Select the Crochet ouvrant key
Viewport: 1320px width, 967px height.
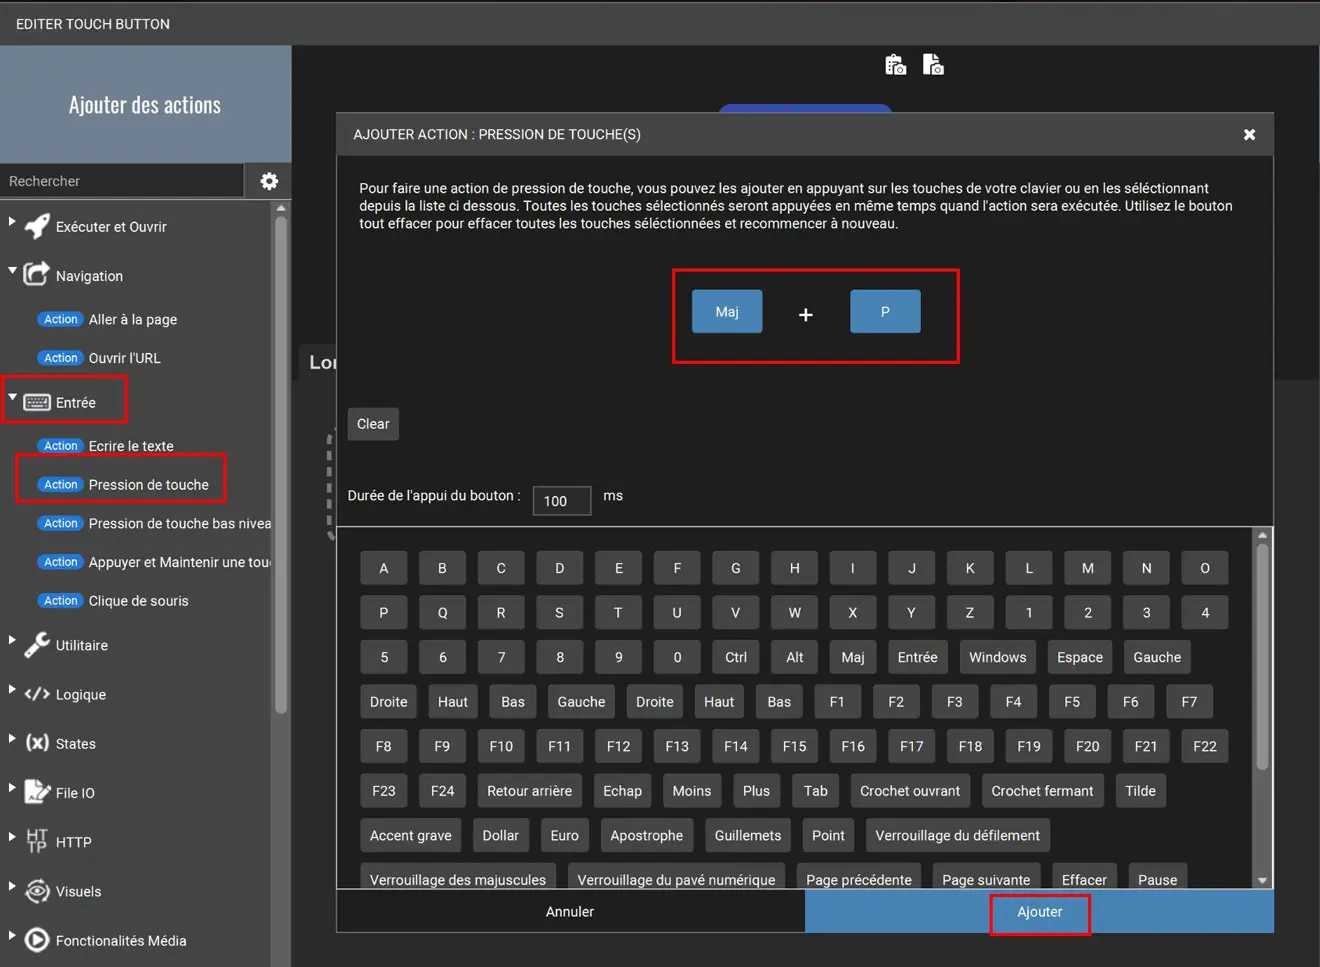pos(910,791)
